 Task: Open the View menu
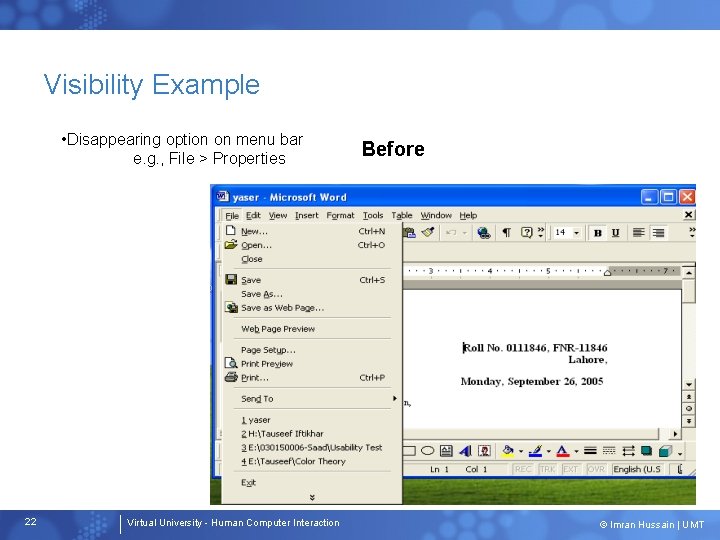278,215
